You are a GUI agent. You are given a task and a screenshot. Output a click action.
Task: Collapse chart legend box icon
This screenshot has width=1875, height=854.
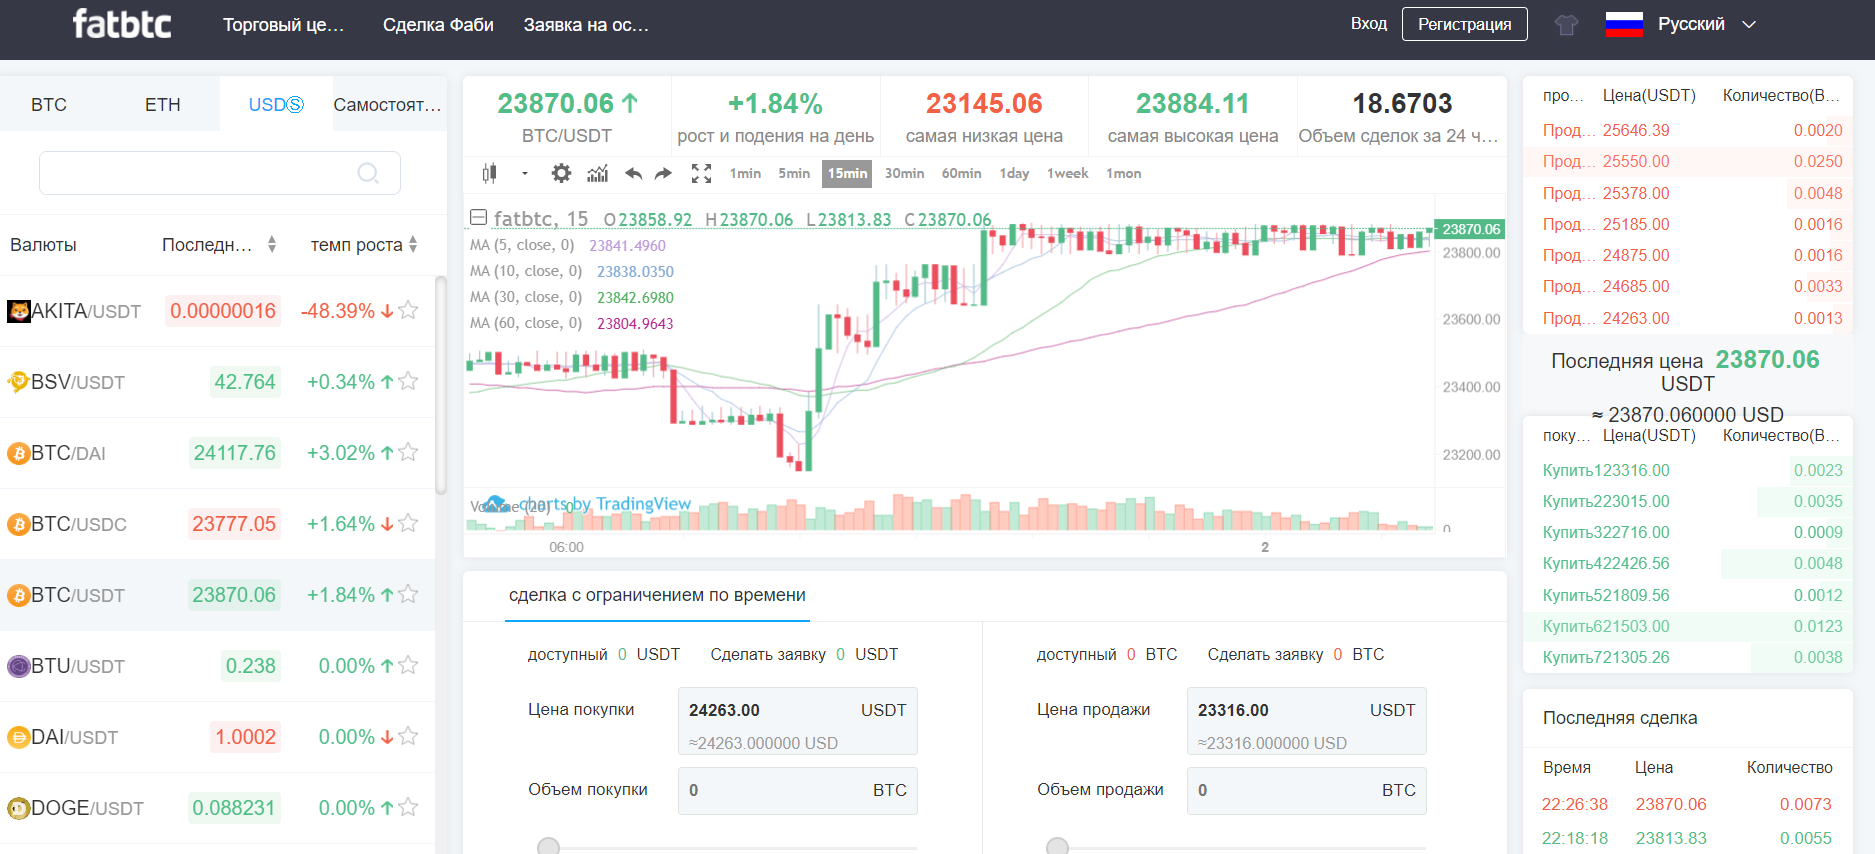[478, 218]
